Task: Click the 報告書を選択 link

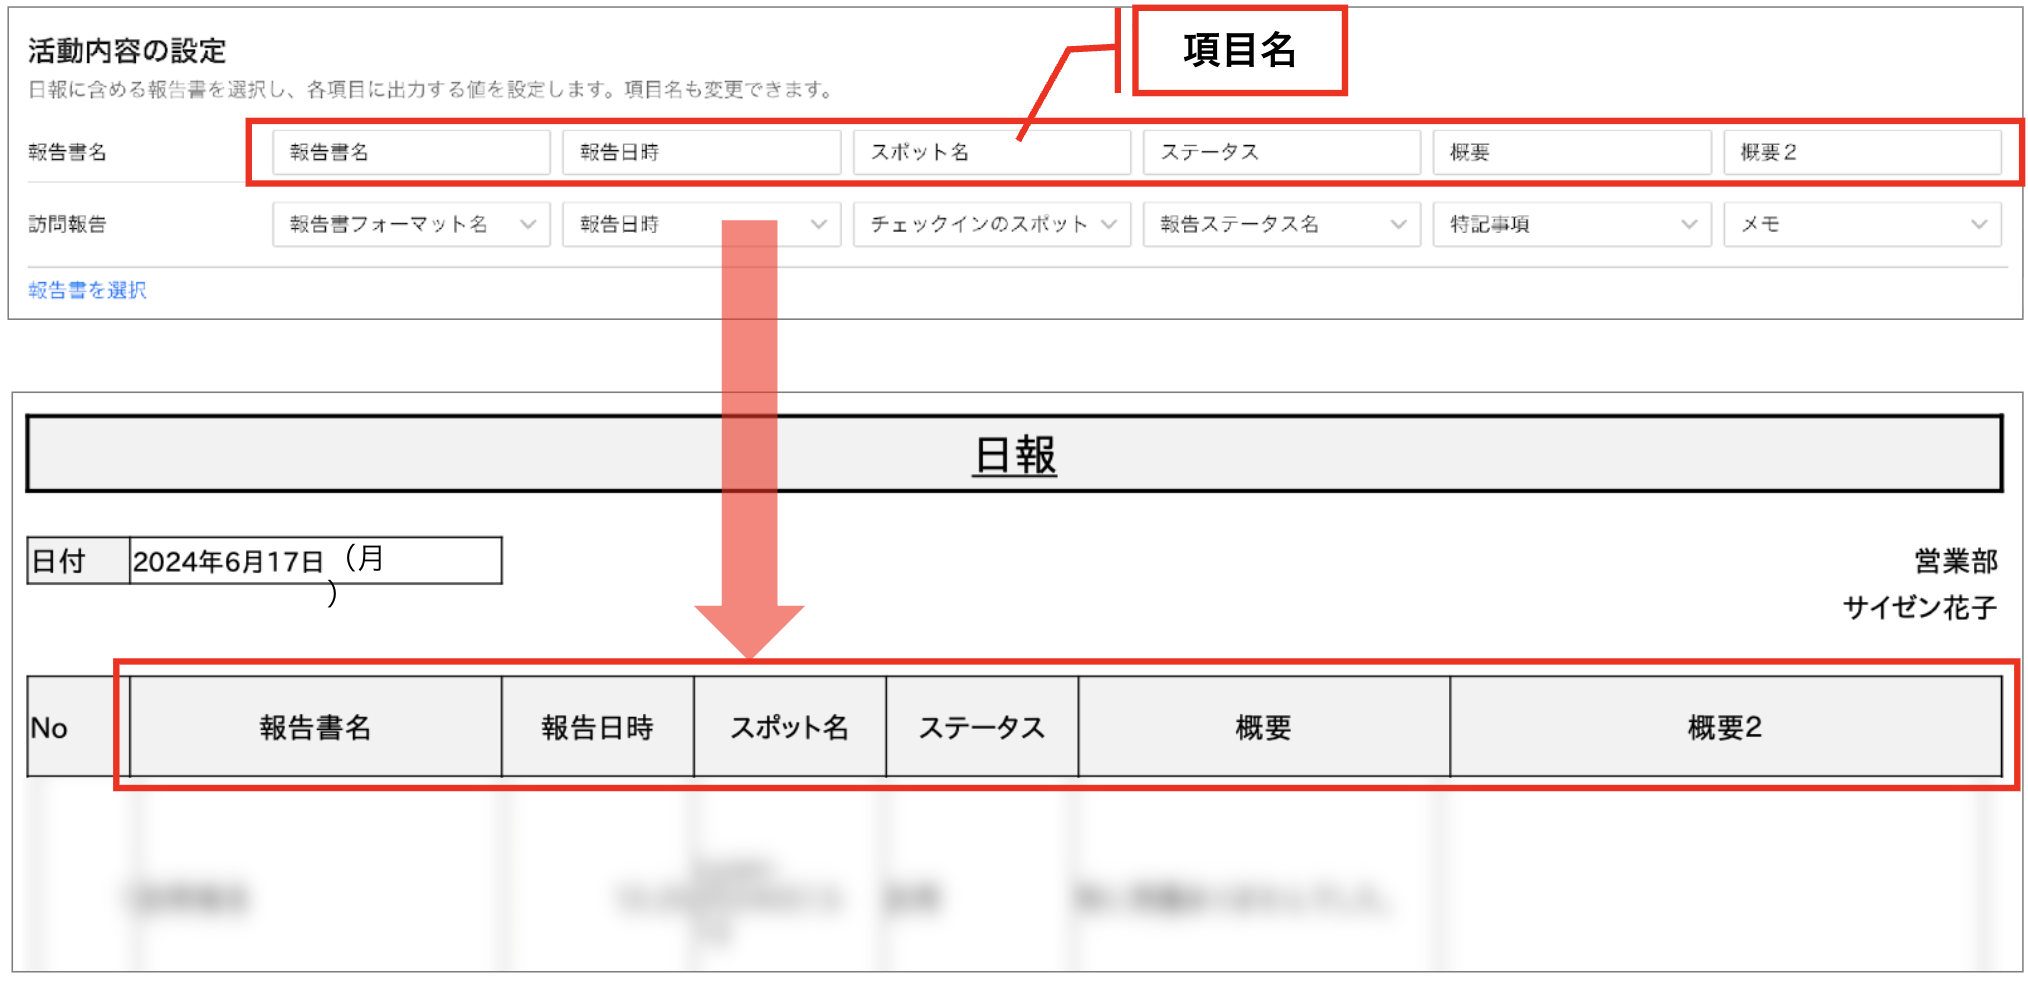Action: click(x=87, y=290)
